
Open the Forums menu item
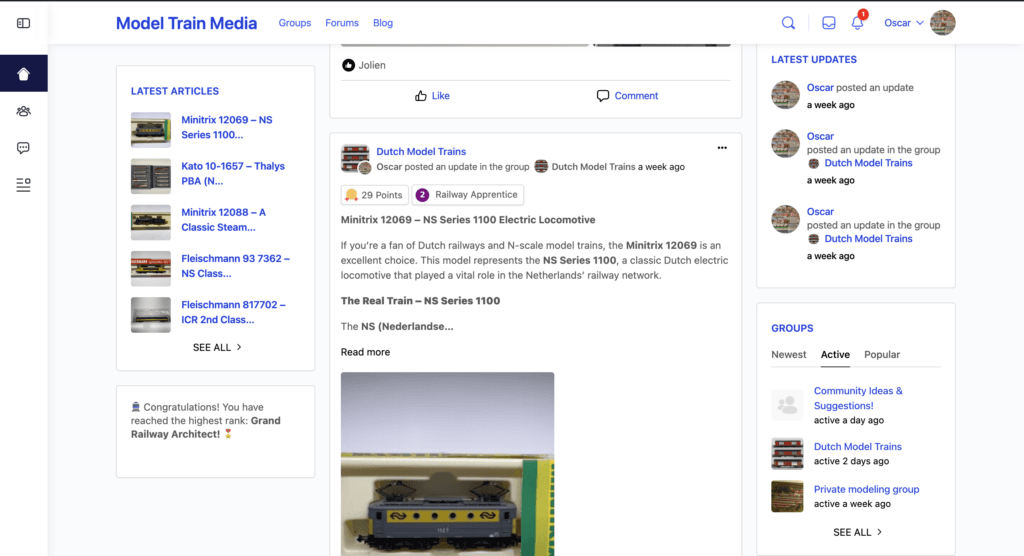pos(342,23)
